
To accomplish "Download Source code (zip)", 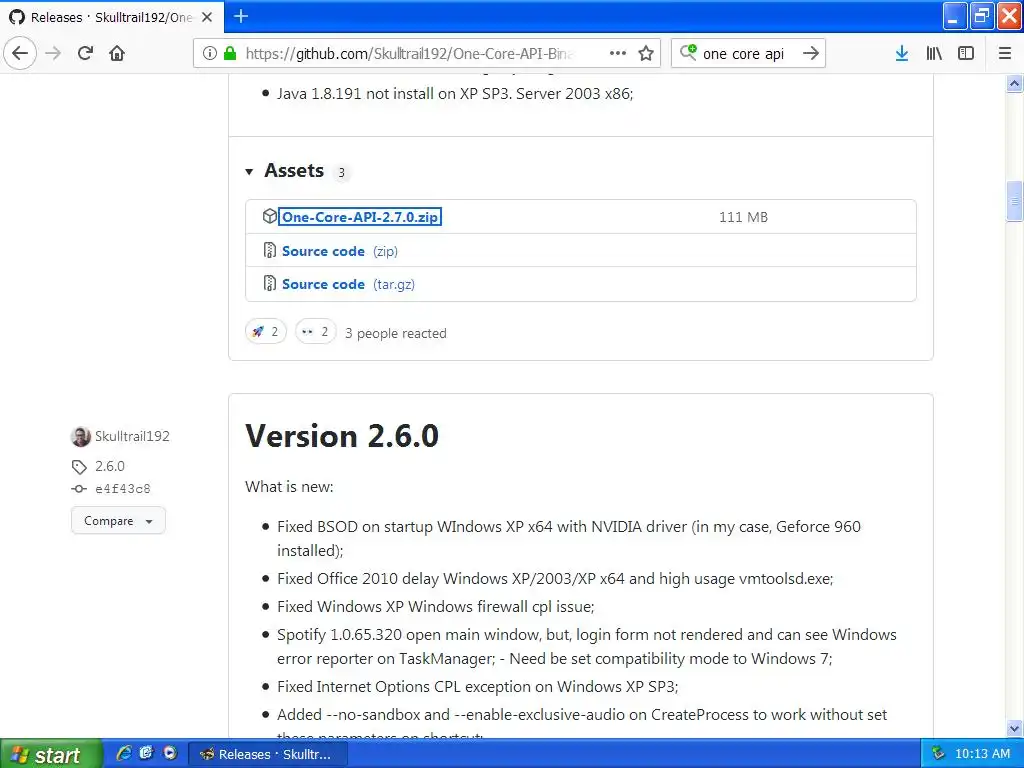I will point(340,251).
